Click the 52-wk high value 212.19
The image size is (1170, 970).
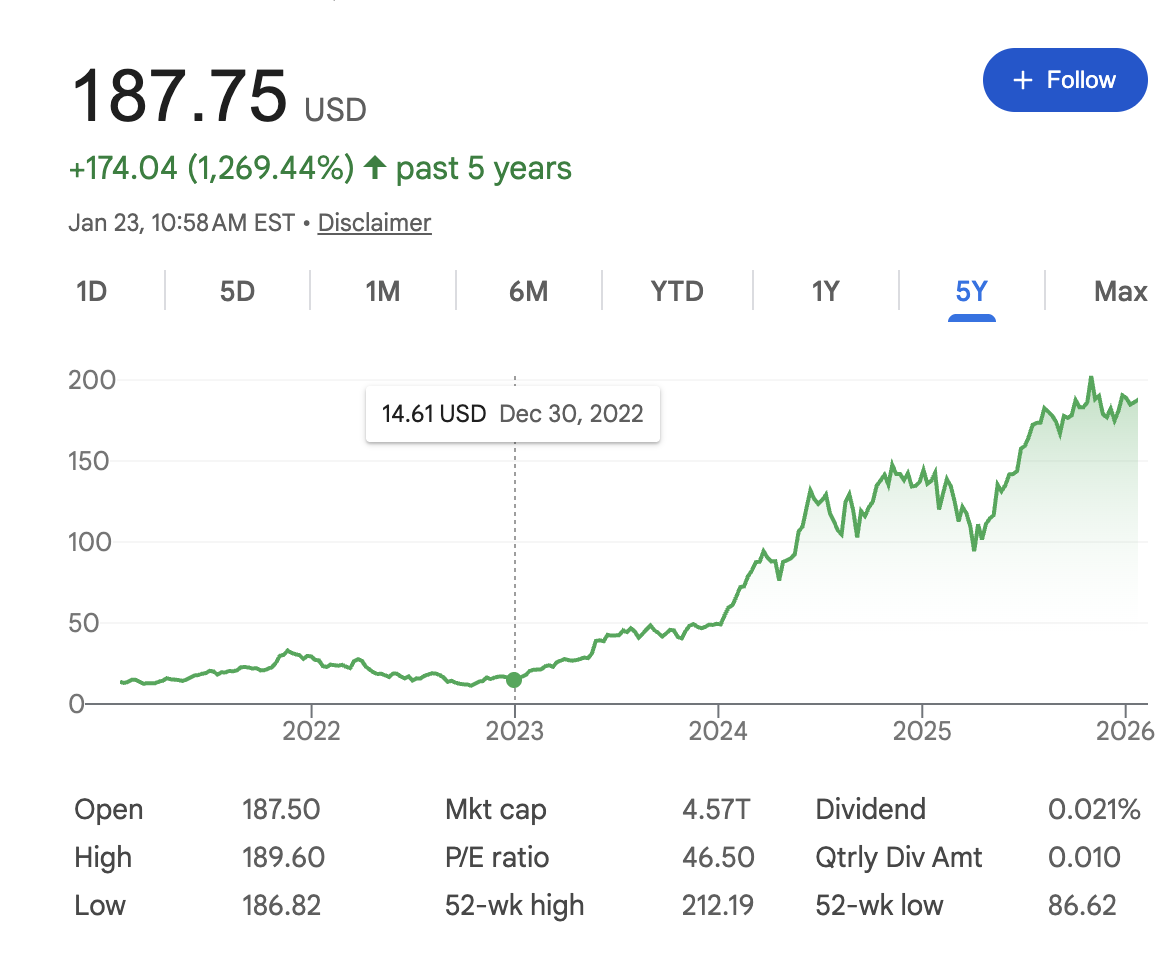pyautogui.click(x=716, y=906)
